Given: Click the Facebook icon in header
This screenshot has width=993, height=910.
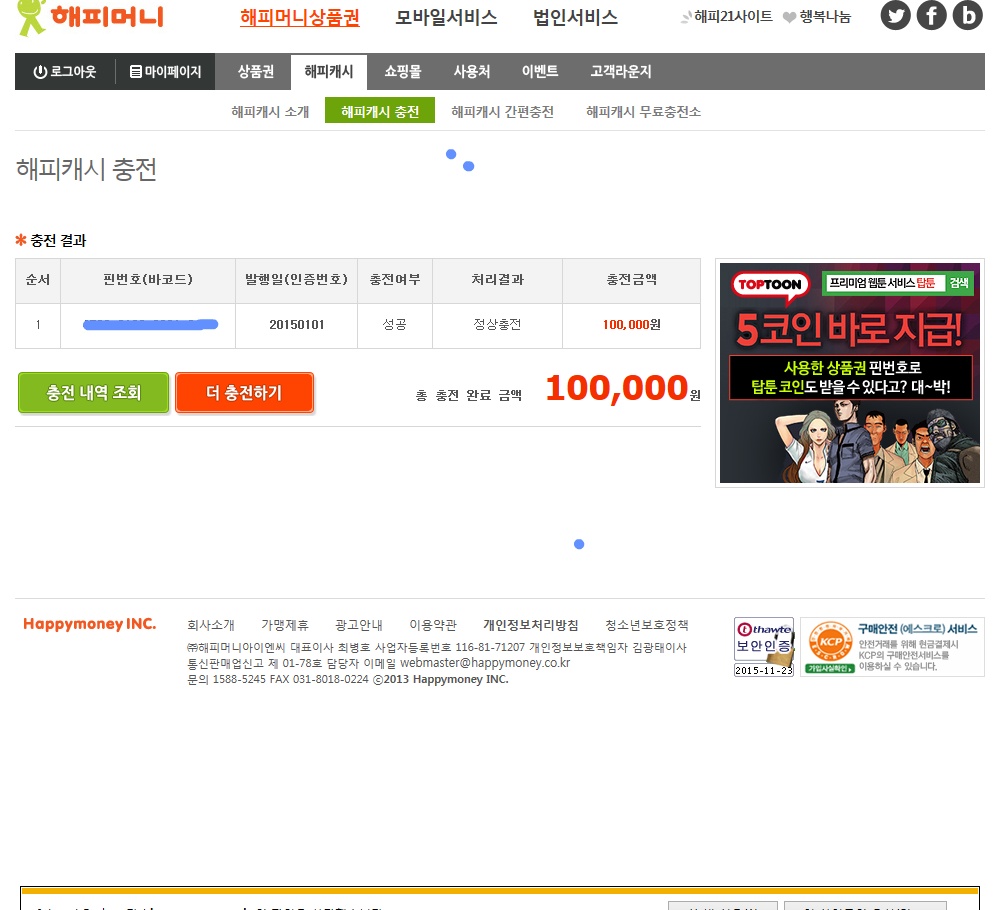Looking at the screenshot, I should coord(931,16).
